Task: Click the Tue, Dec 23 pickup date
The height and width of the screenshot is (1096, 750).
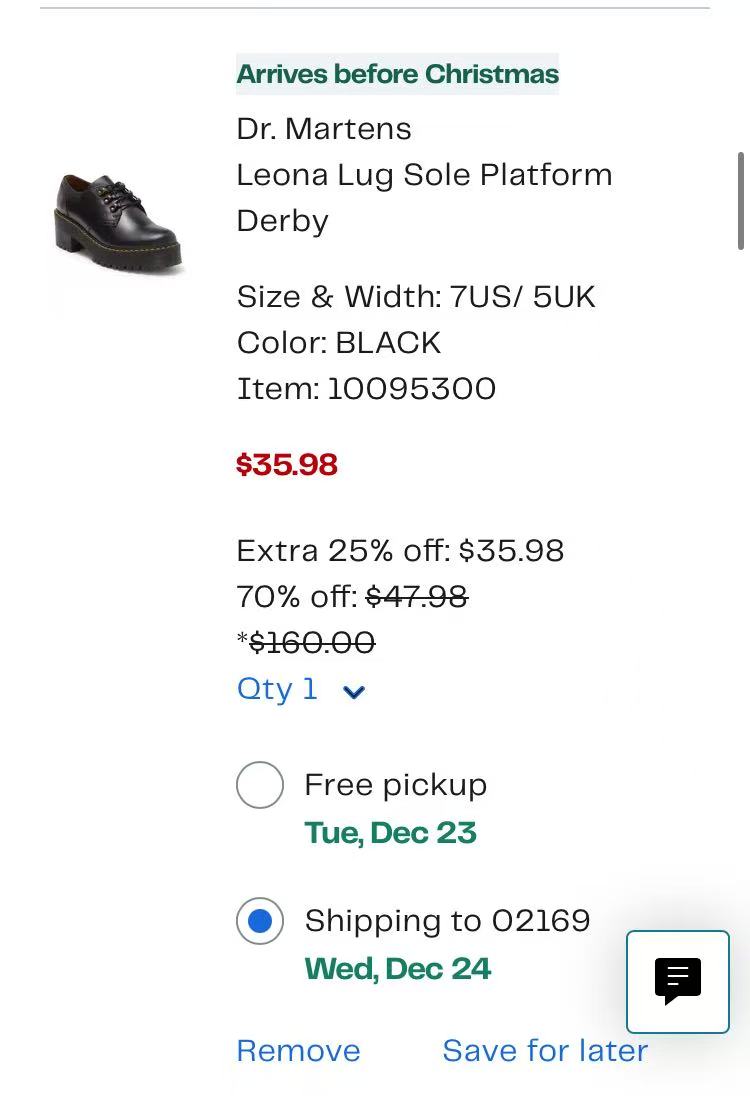Action: pos(391,832)
